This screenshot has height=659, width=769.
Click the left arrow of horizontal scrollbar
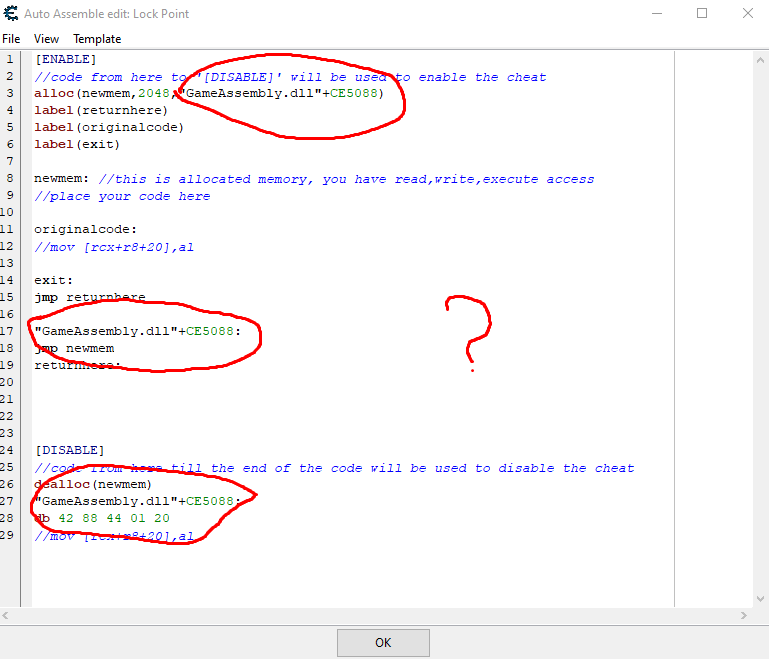click(x=6, y=614)
